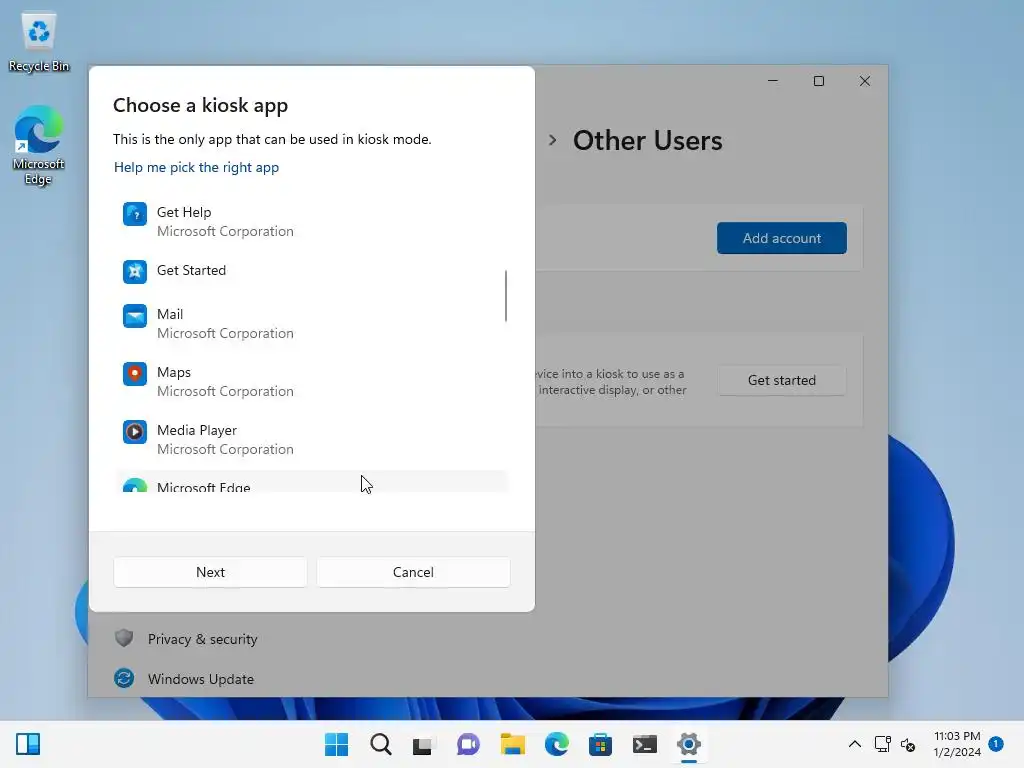Open Terminal from the taskbar

pos(645,744)
